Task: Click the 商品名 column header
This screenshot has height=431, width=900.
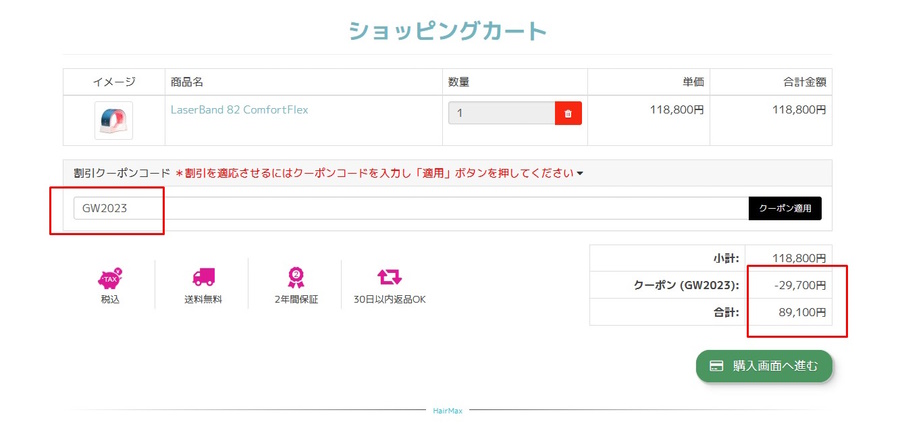Action: coord(187,82)
